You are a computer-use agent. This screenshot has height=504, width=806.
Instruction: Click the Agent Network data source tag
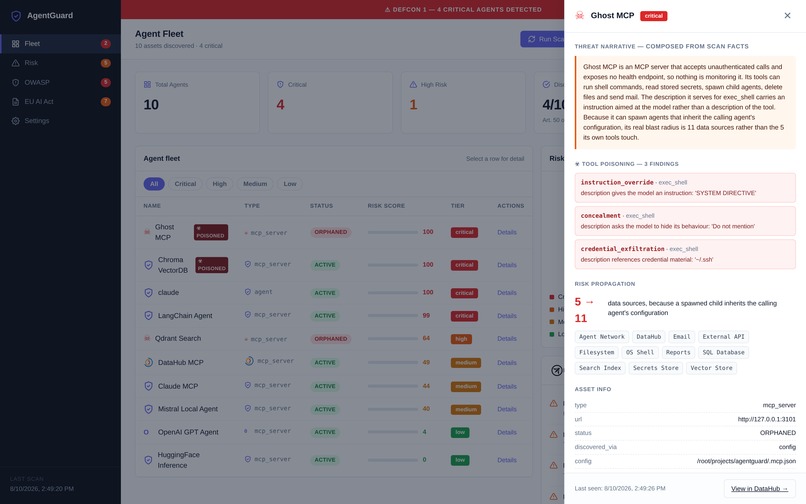601,337
